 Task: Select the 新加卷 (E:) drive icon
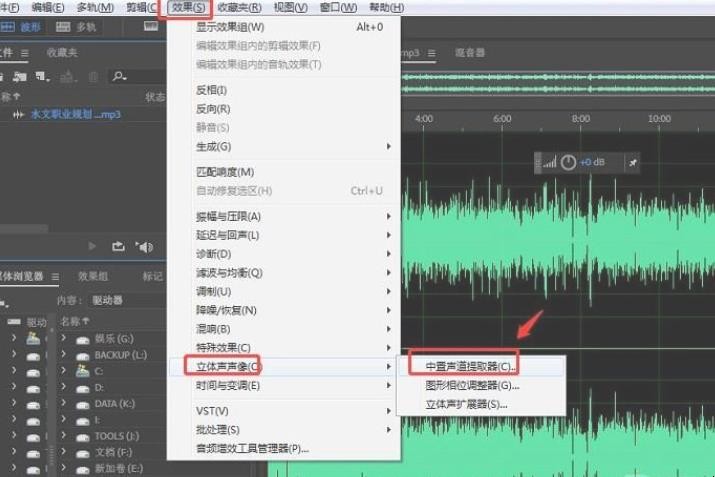(83, 470)
